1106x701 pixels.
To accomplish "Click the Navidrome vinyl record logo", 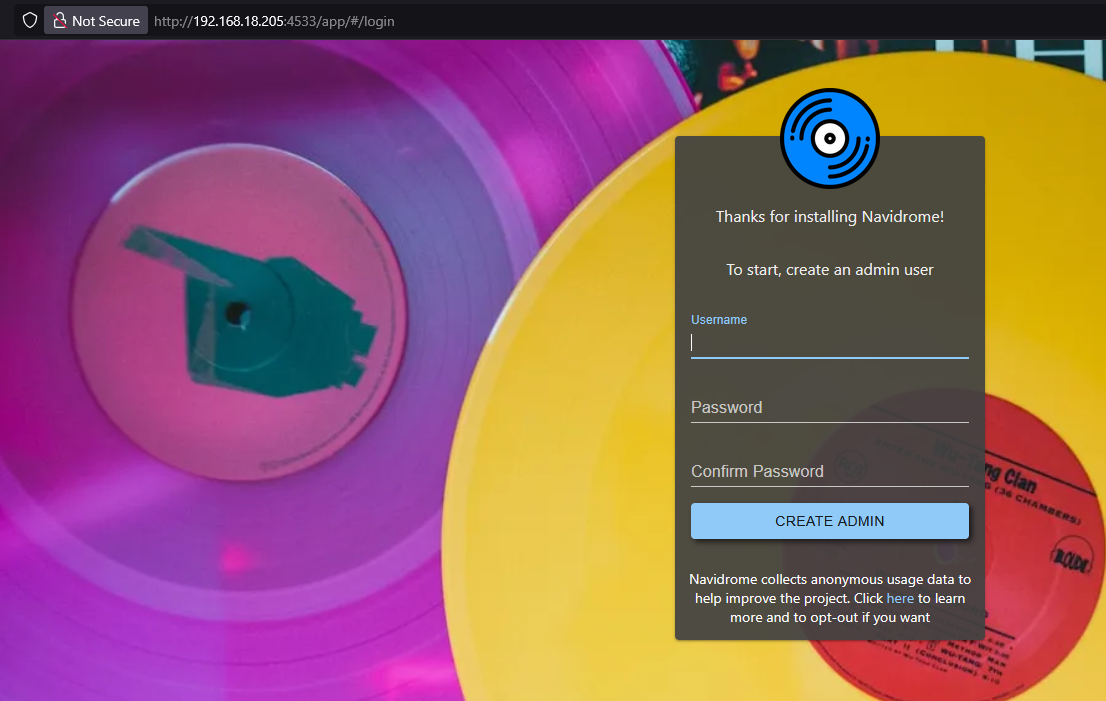I will (830, 138).
